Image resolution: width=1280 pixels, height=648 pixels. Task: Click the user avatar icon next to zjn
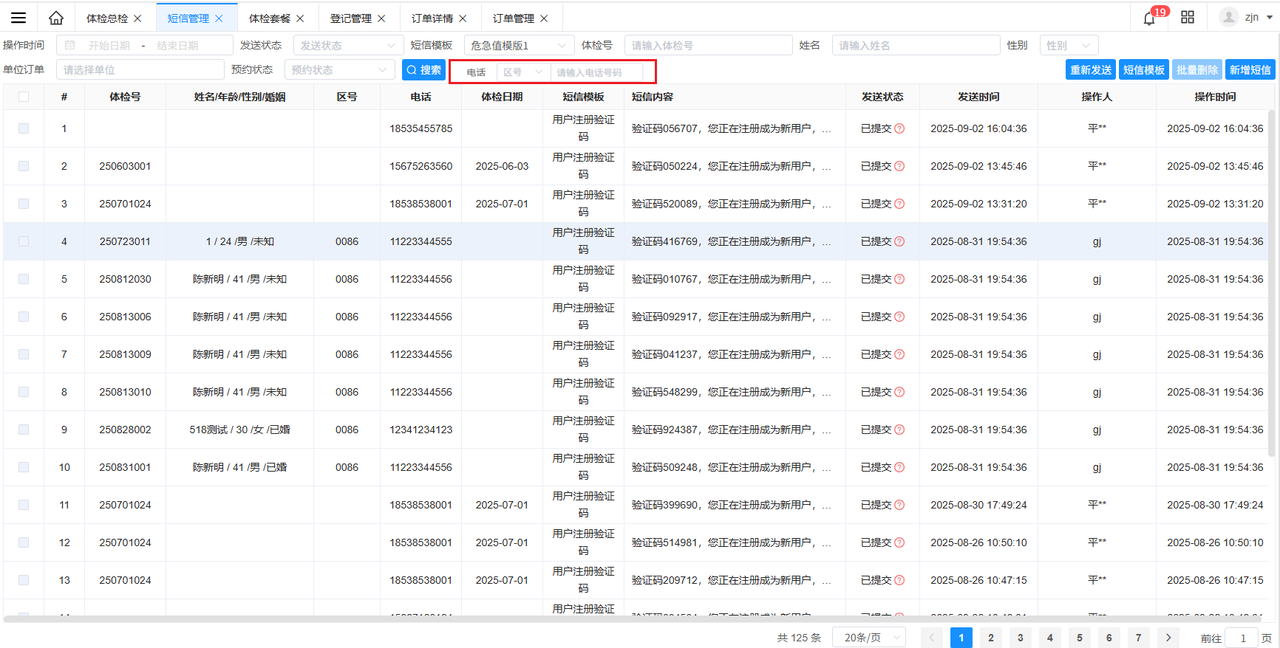1229,18
